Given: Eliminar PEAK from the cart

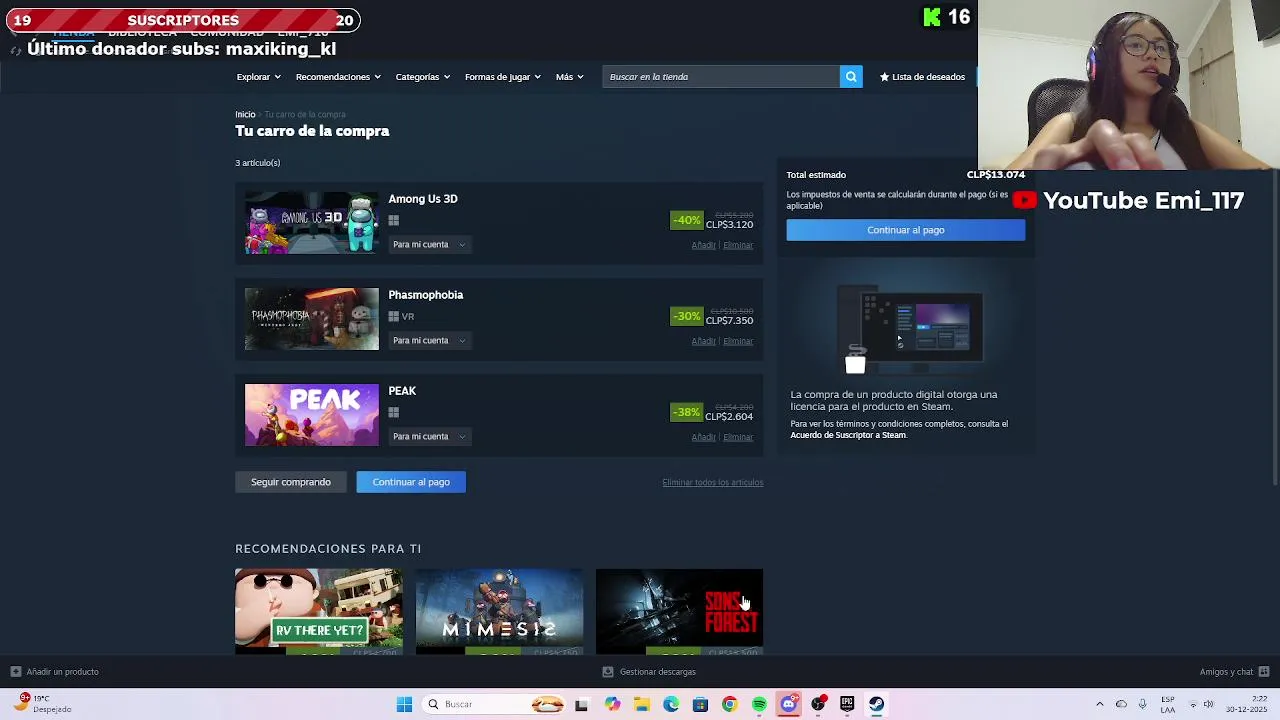Looking at the screenshot, I should (x=738, y=437).
